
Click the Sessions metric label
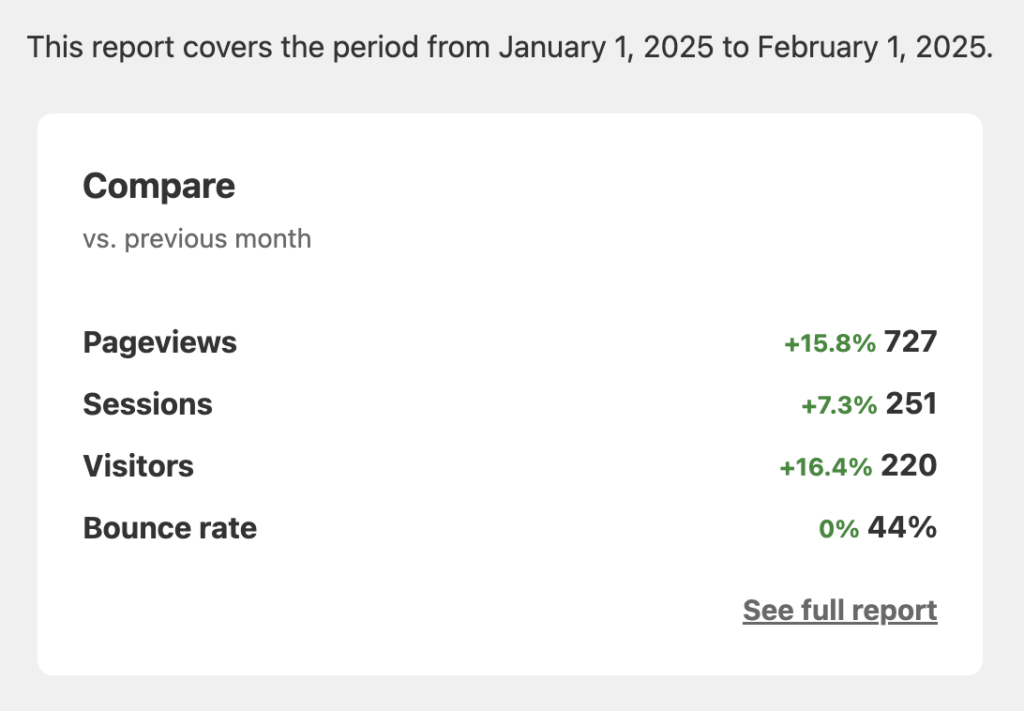pyautogui.click(x=148, y=404)
